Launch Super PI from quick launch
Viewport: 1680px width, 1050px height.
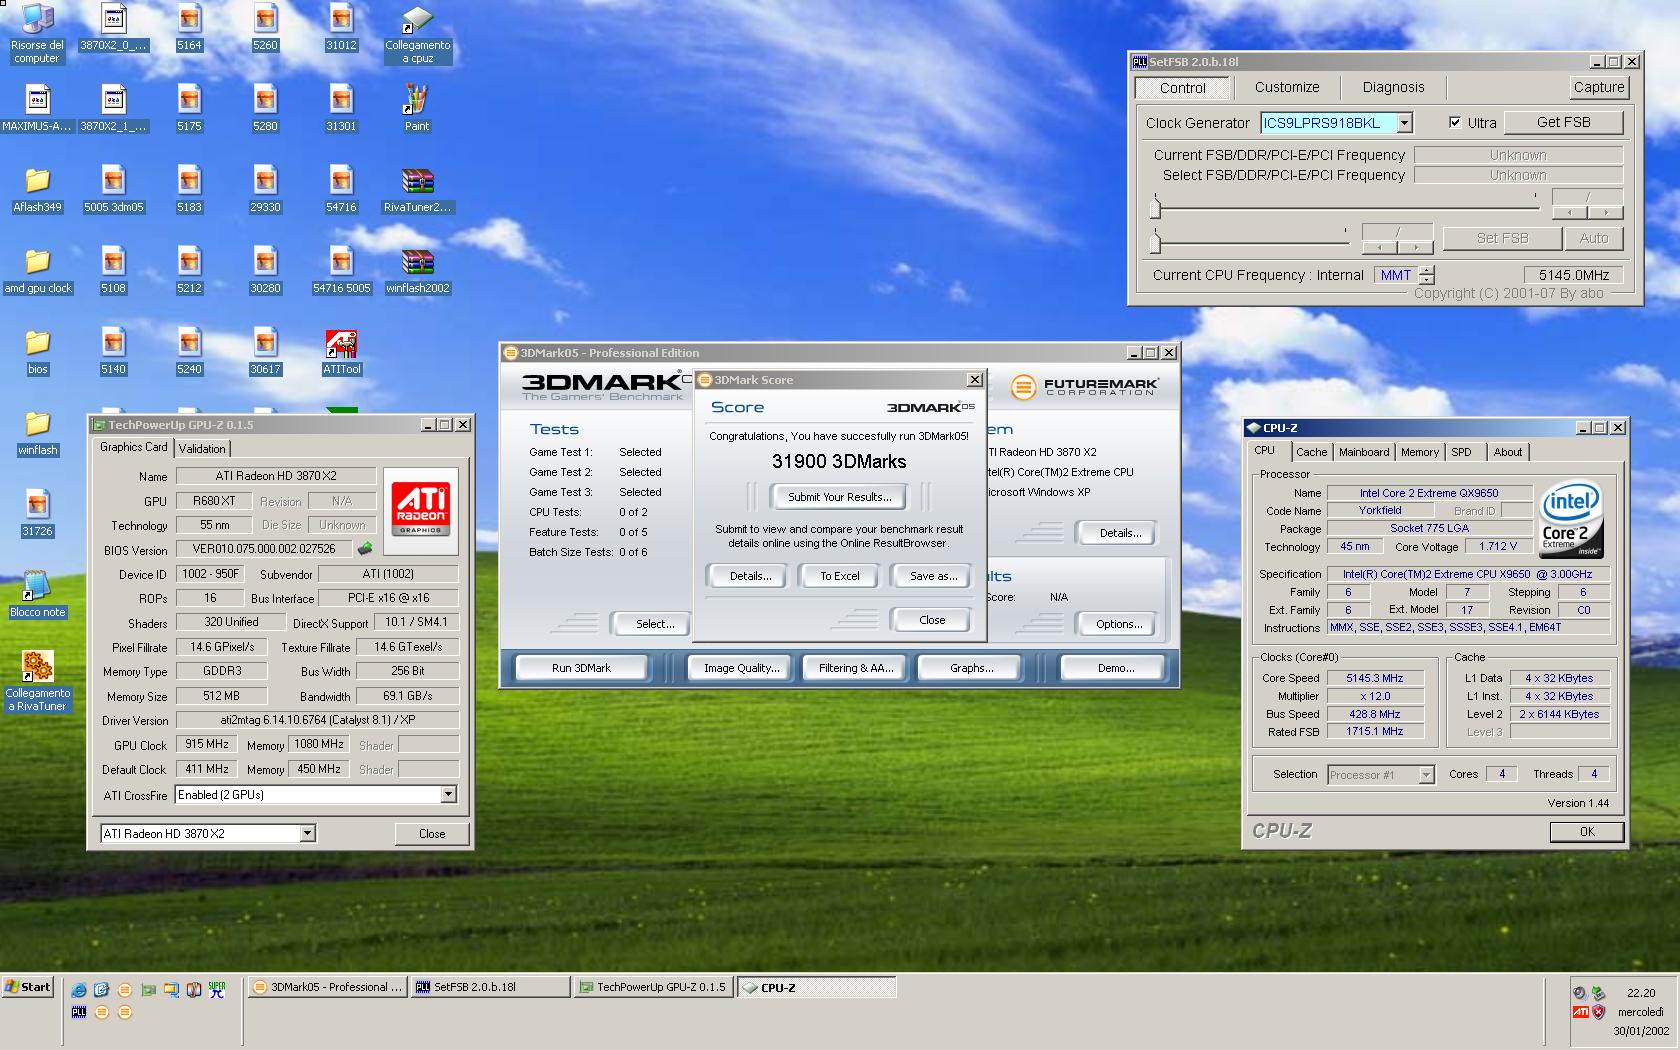click(x=217, y=990)
